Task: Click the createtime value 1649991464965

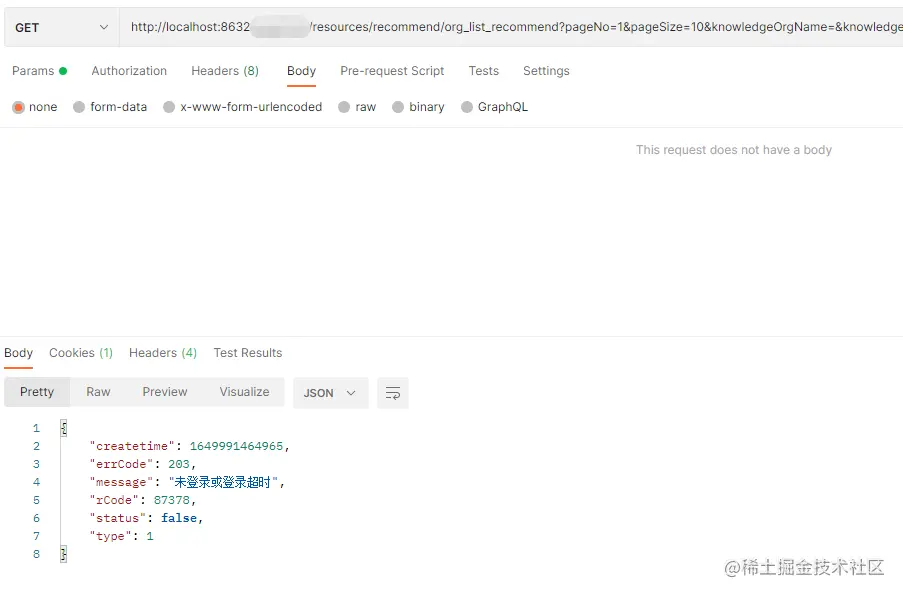Action: (236, 446)
